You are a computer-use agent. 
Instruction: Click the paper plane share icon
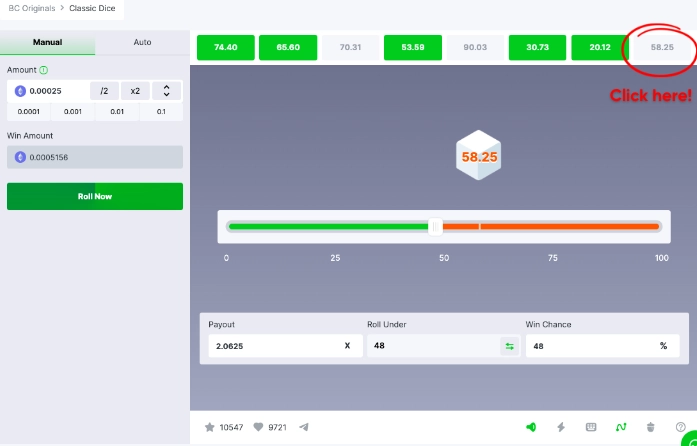[x=304, y=427]
